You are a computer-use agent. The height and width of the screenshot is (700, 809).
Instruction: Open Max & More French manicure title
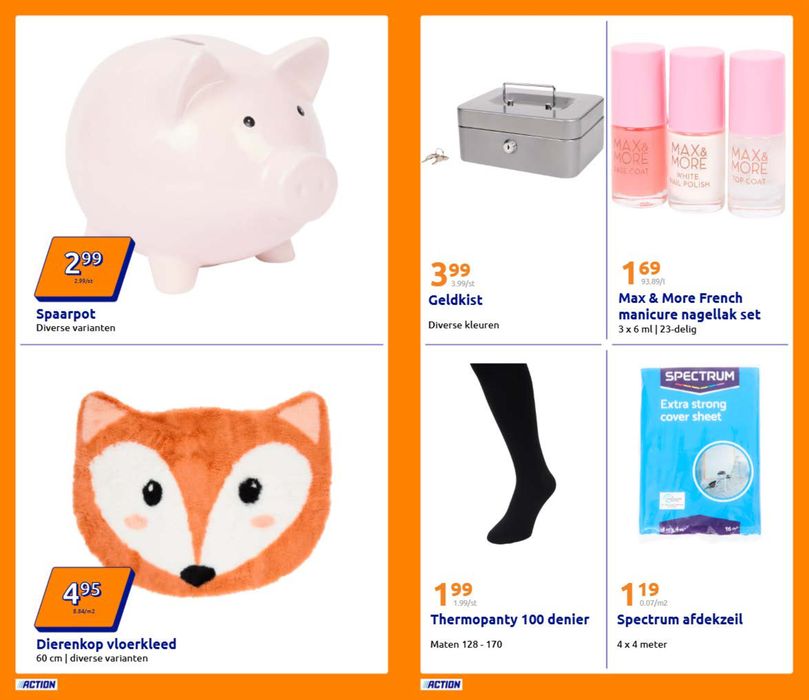point(689,306)
